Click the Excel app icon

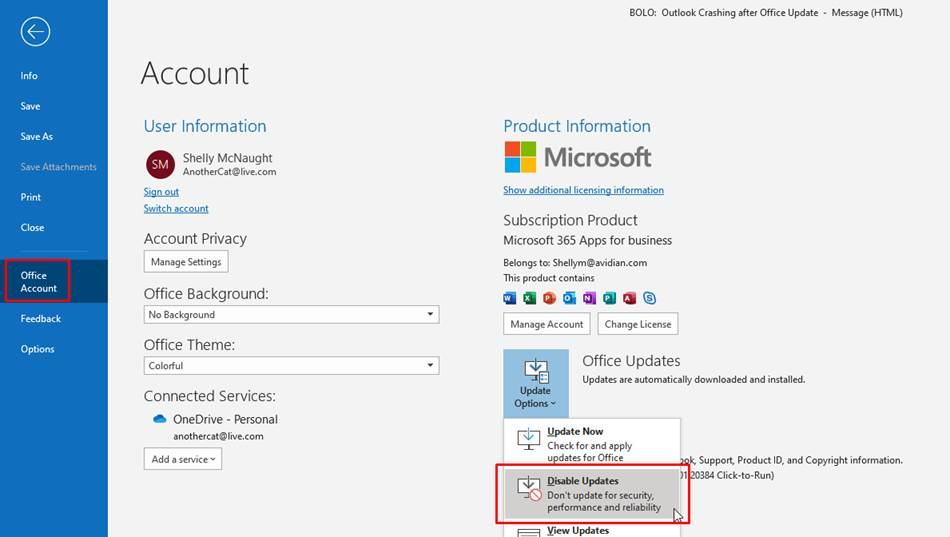pos(530,298)
